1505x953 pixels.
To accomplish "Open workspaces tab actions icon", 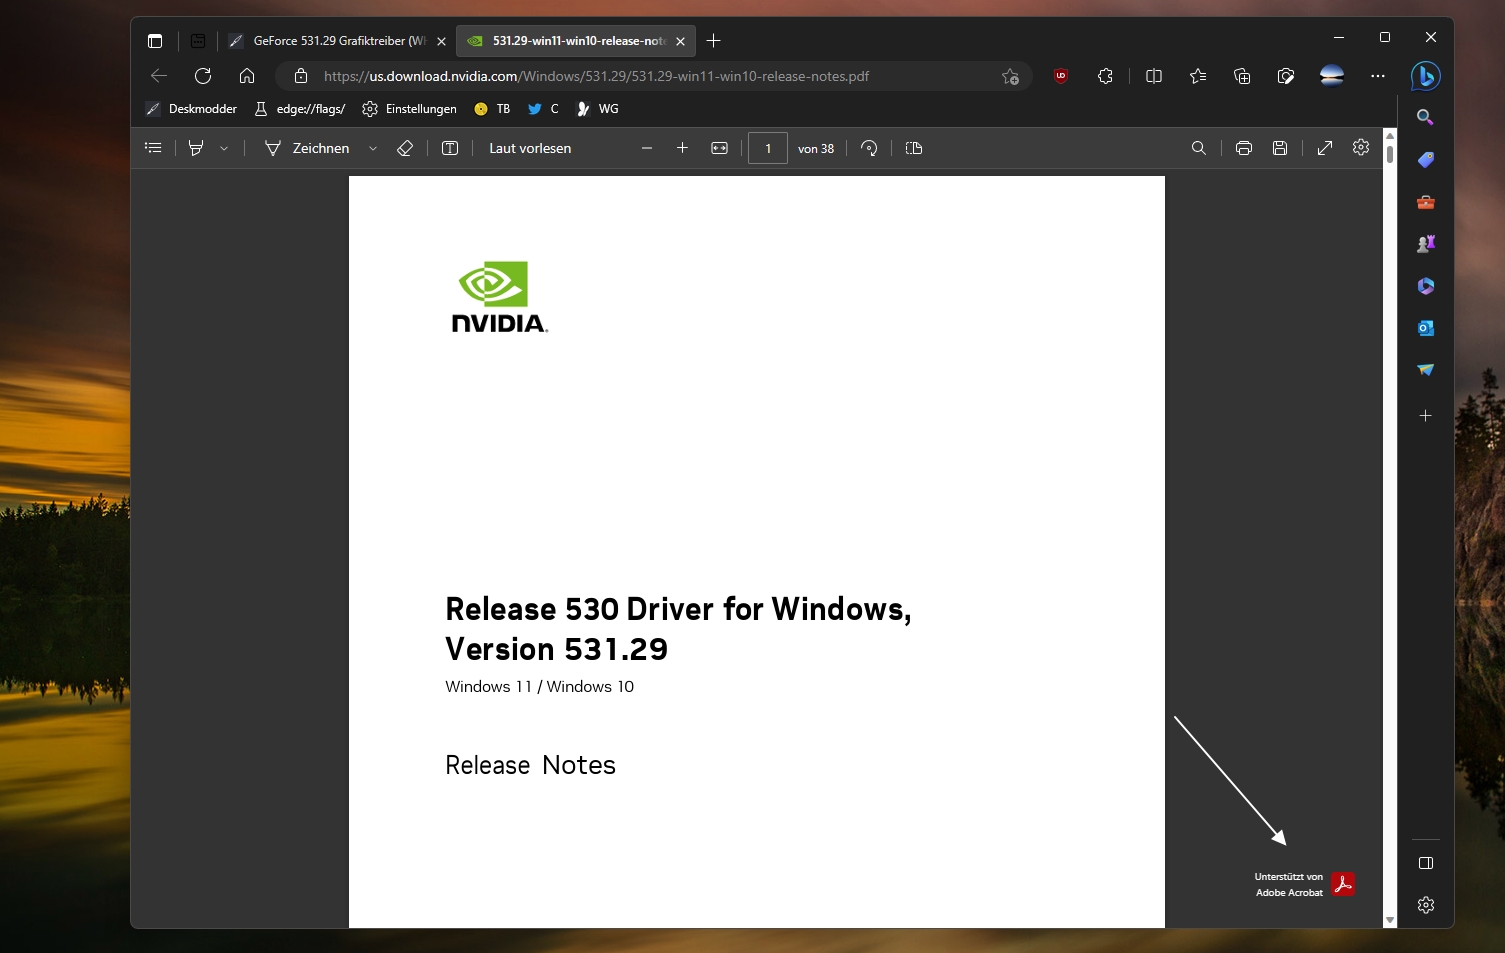I will 198,41.
